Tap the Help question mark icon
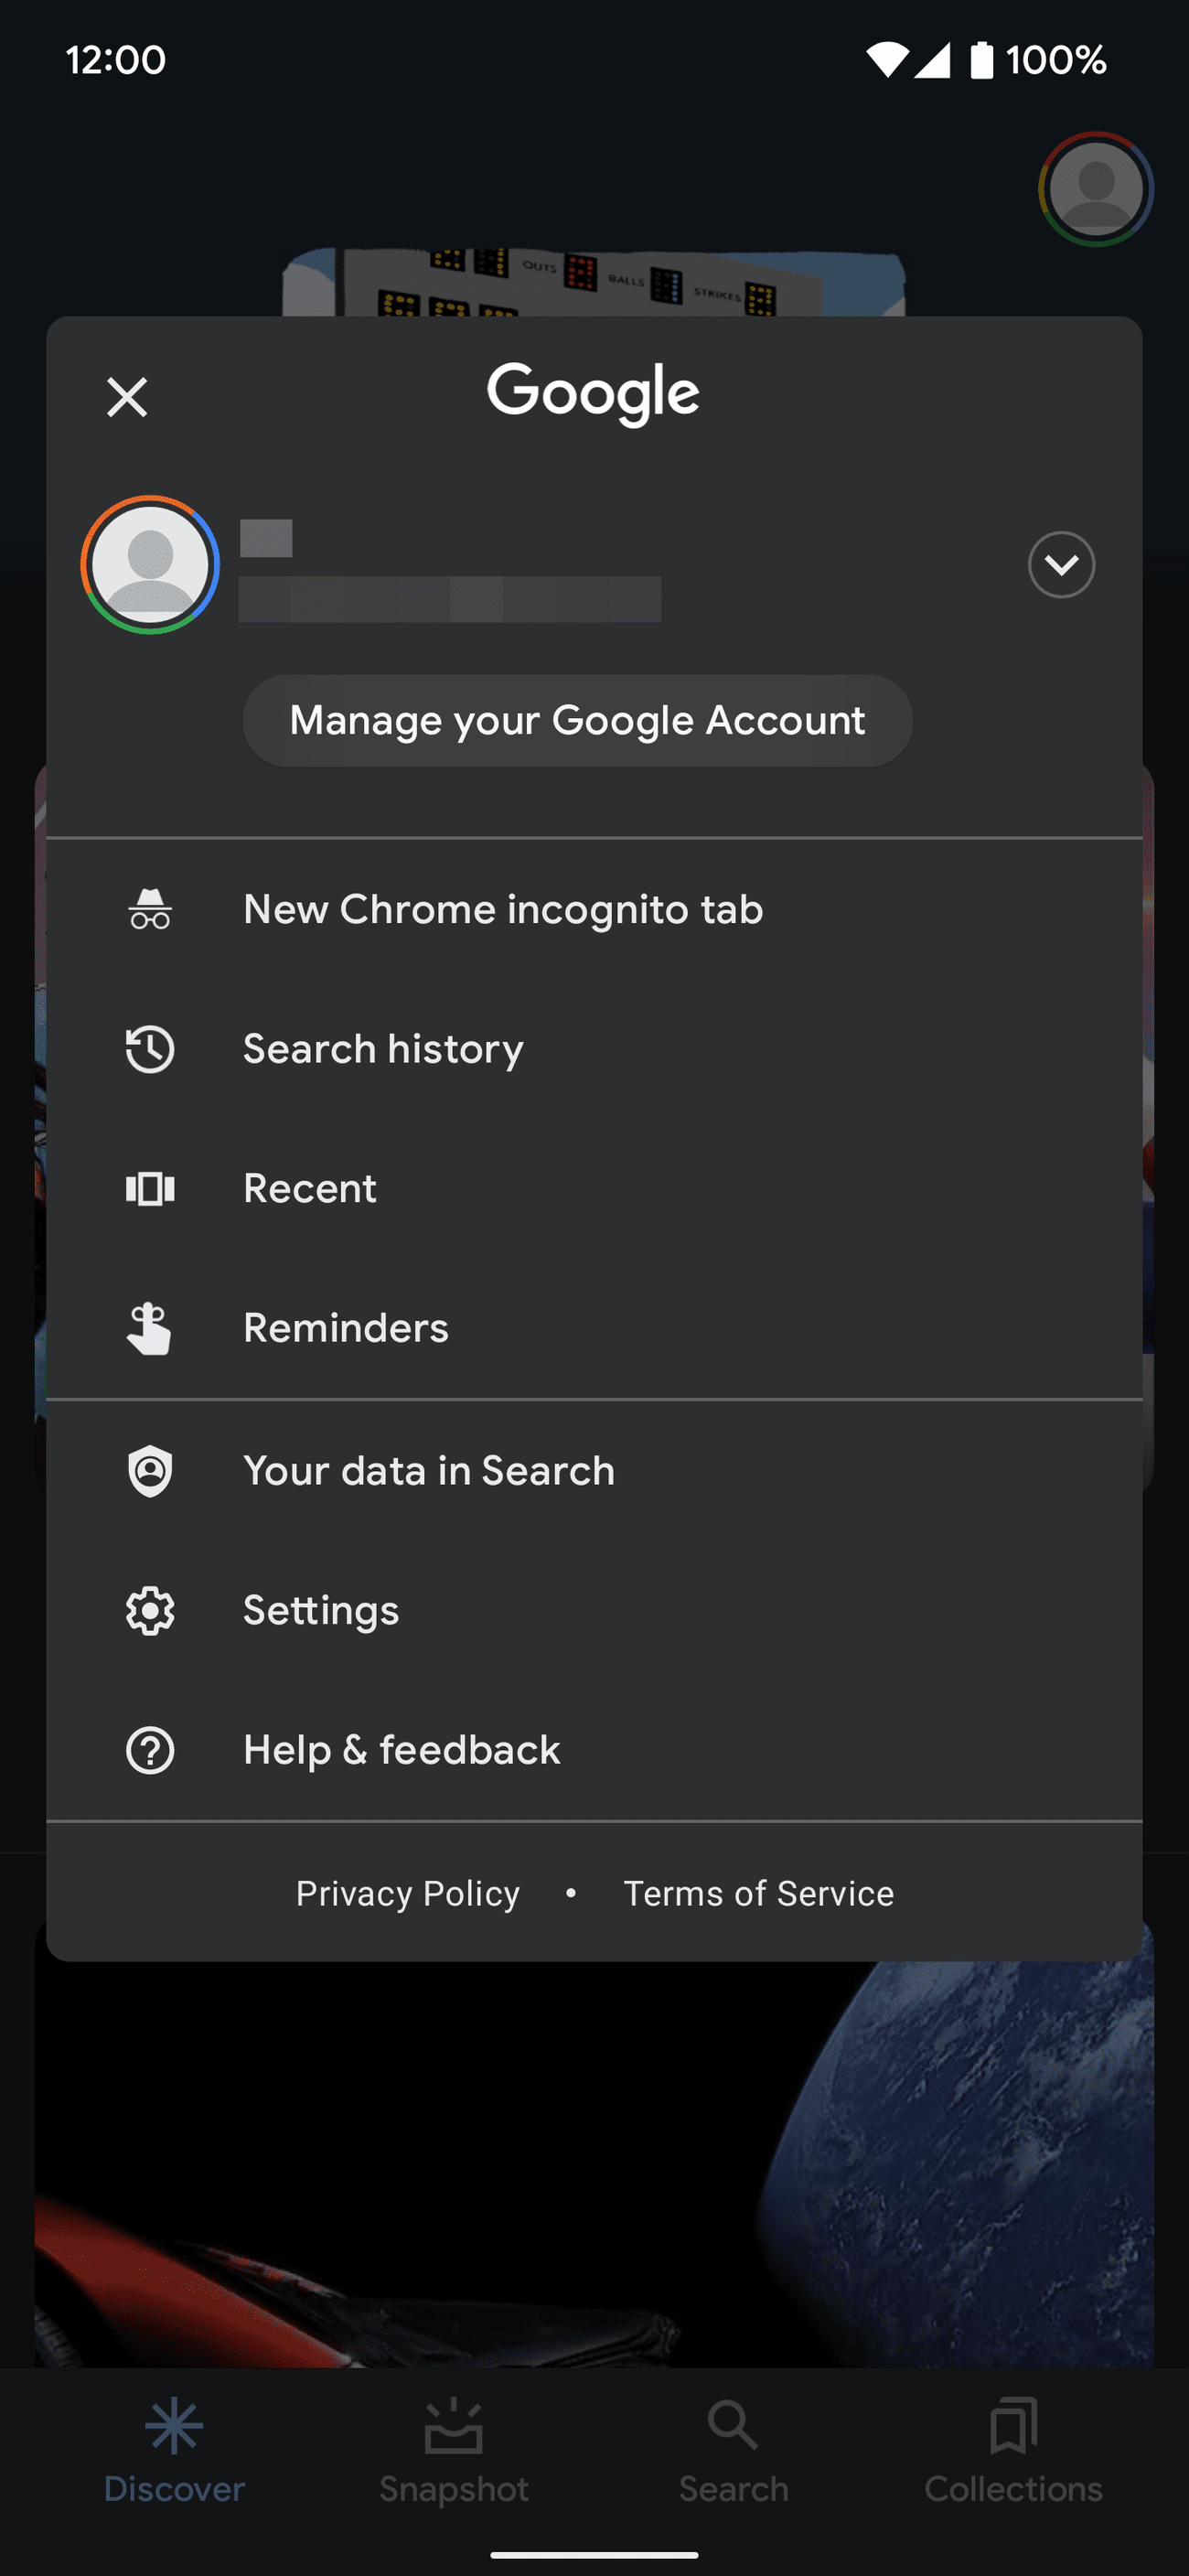Image resolution: width=1189 pixels, height=2576 pixels. pyautogui.click(x=150, y=1750)
